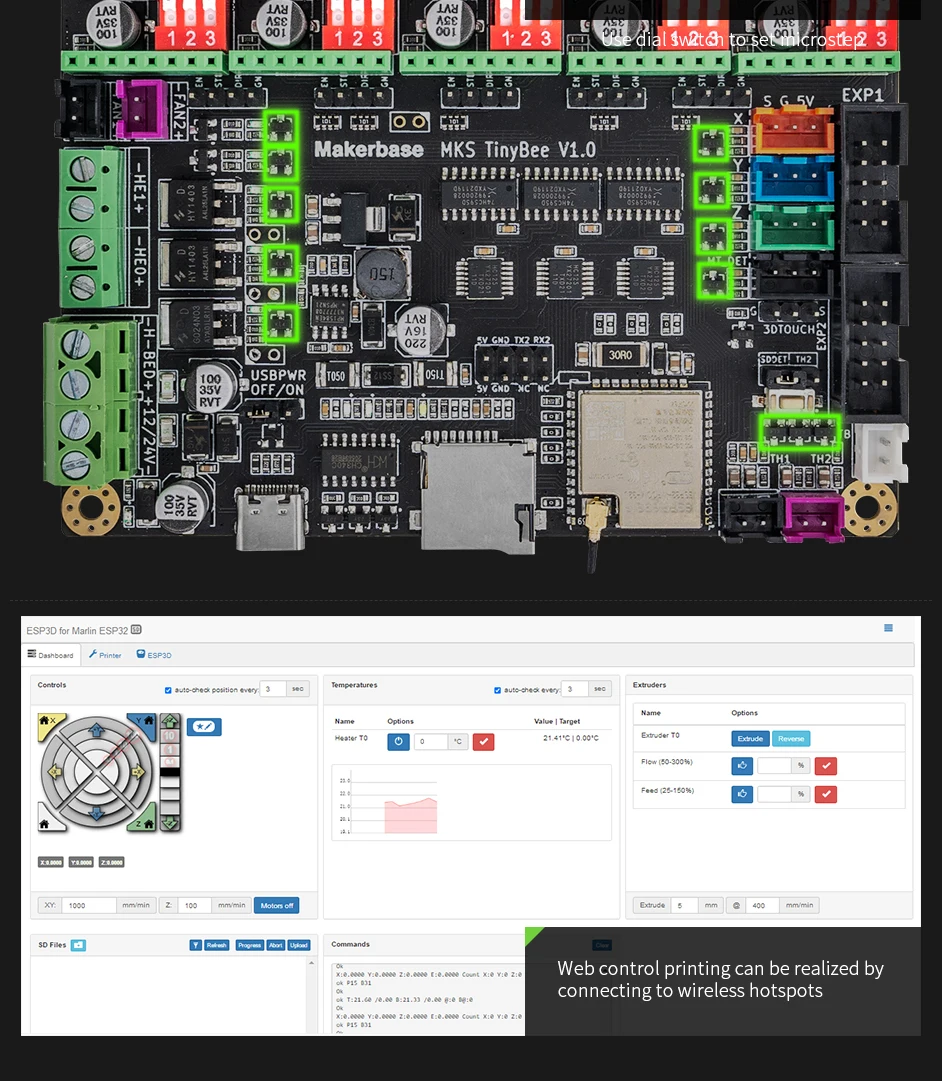Raise Z axis with the up arrow
Viewport: 942px width, 1081px height.
pyautogui.click(x=170, y=723)
